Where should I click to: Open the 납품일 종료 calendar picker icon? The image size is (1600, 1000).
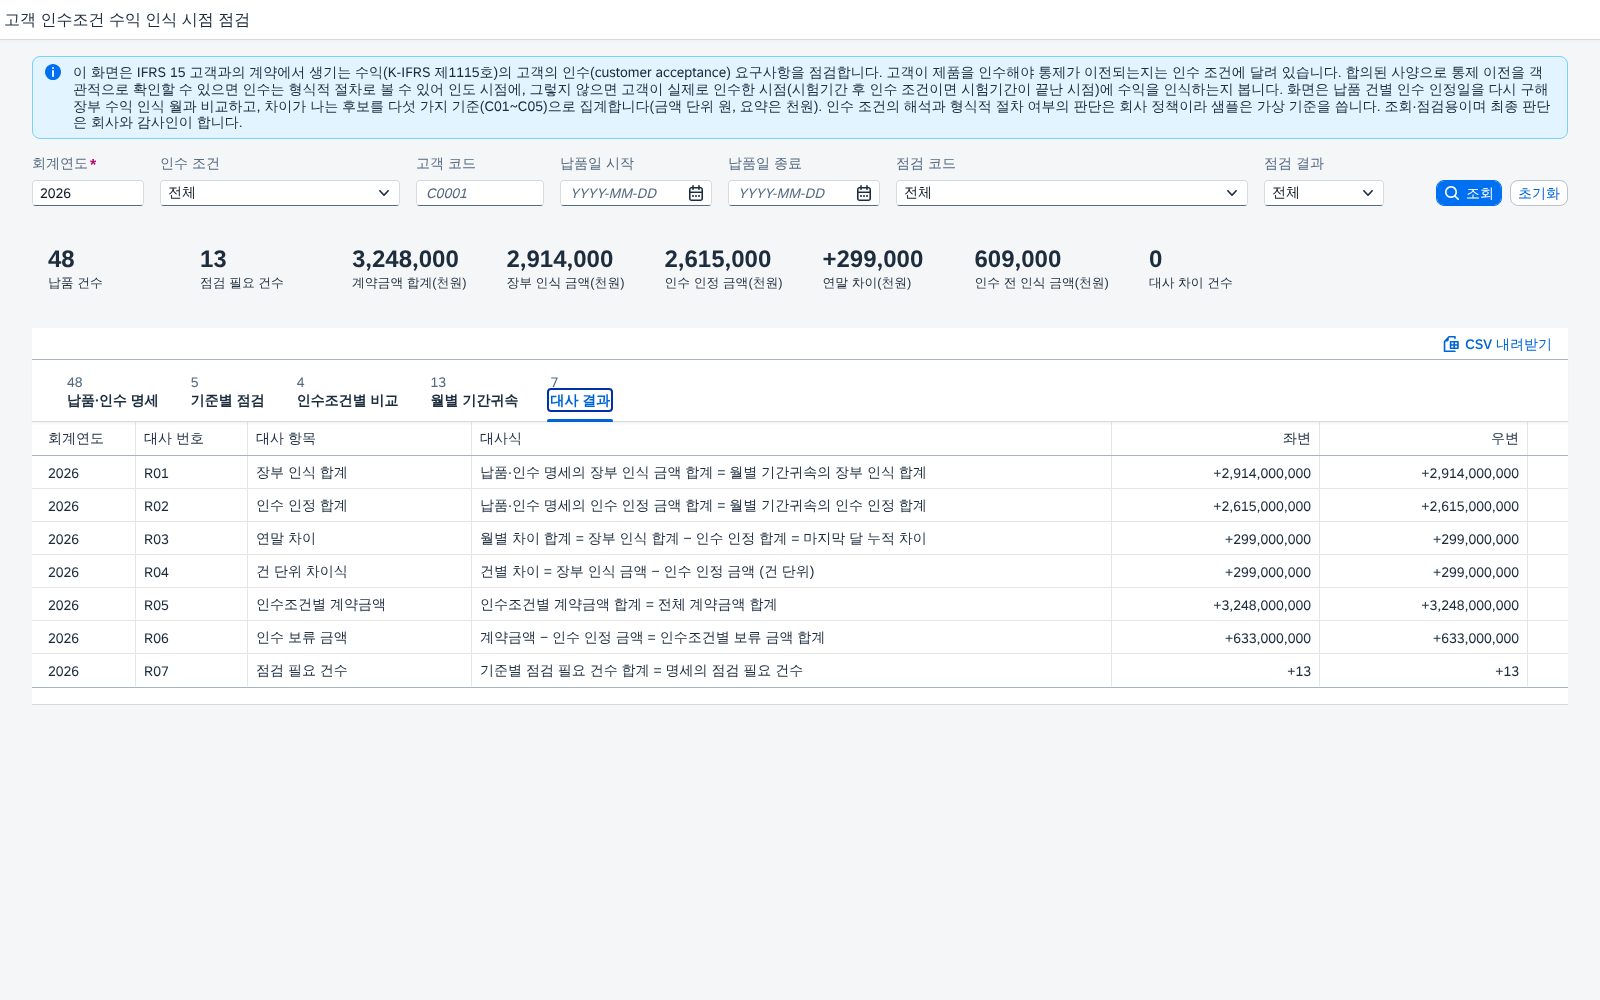click(864, 193)
